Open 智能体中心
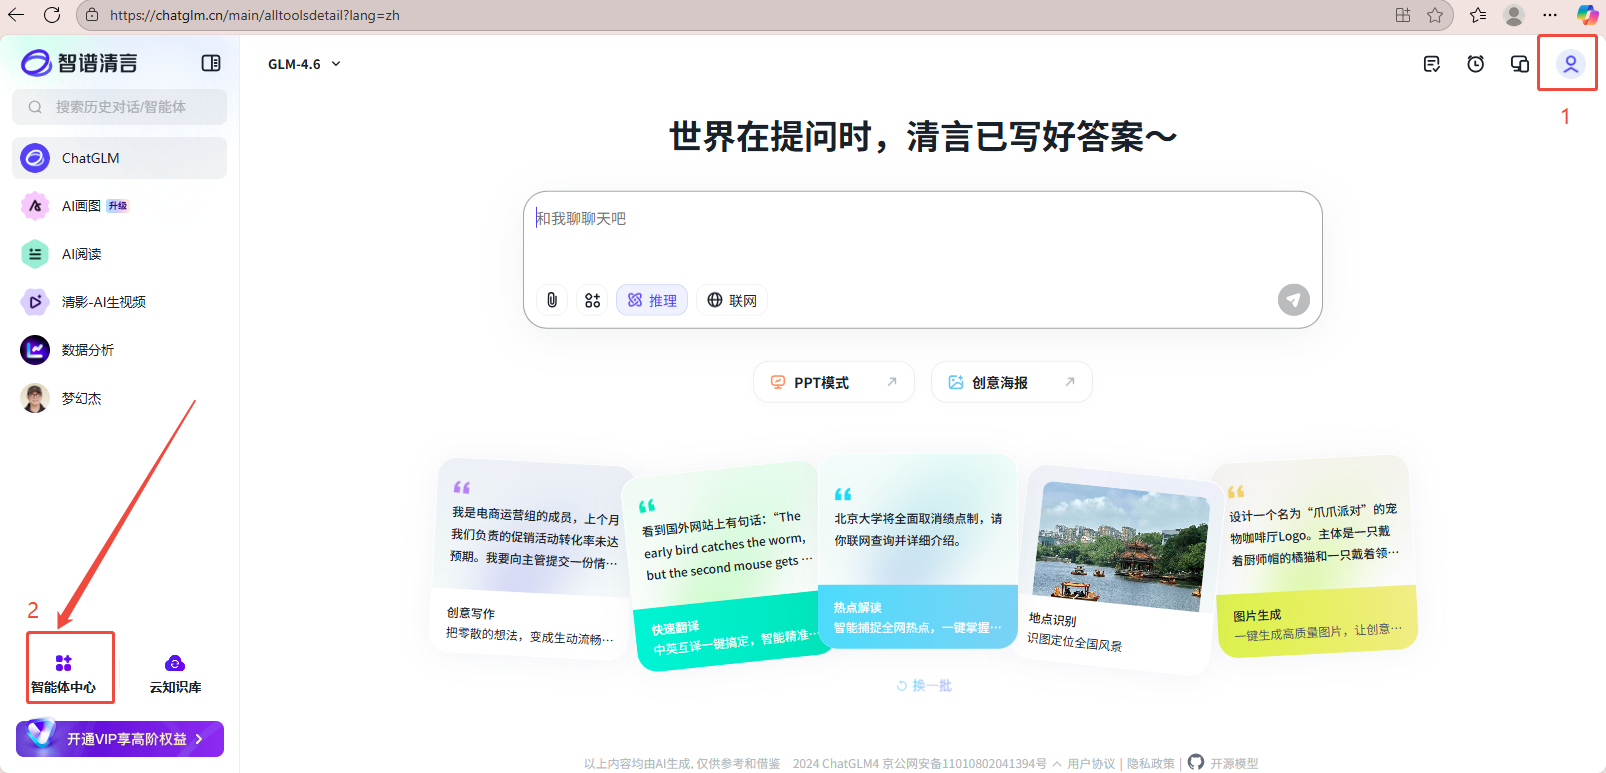The width and height of the screenshot is (1606, 773). (x=64, y=673)
